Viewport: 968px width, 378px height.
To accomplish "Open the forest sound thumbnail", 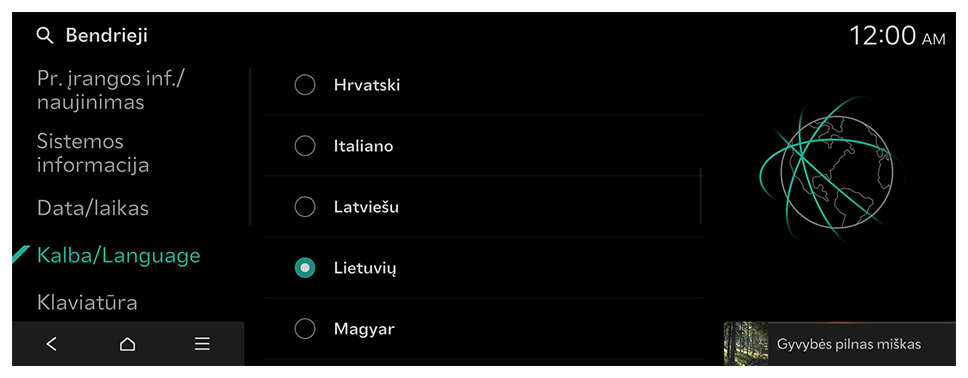I will [x=746, y=343].
